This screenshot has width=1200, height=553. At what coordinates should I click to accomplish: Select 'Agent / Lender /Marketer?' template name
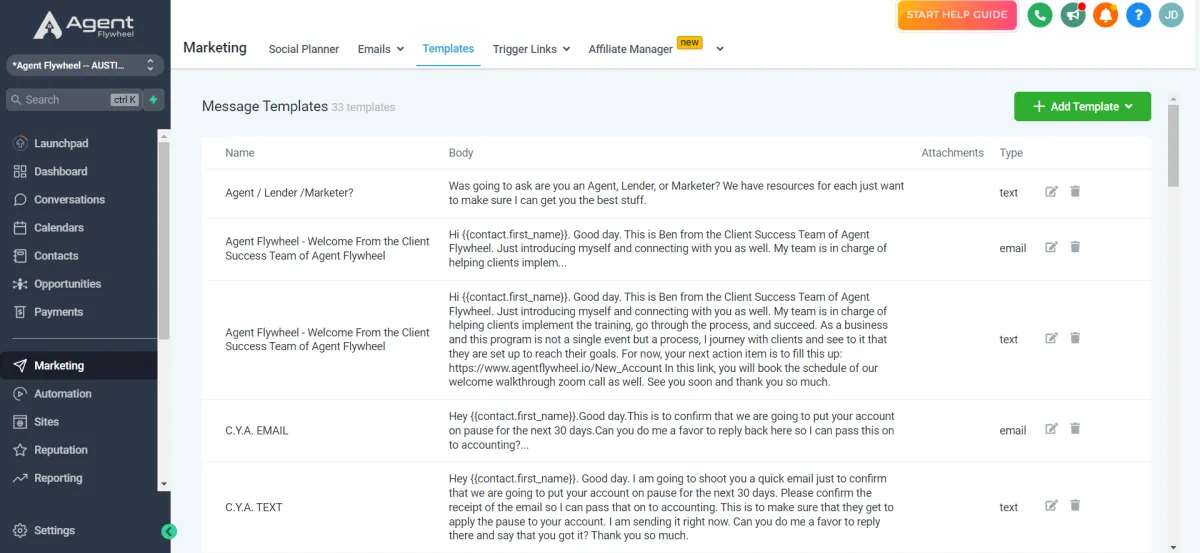pos(289,193)
